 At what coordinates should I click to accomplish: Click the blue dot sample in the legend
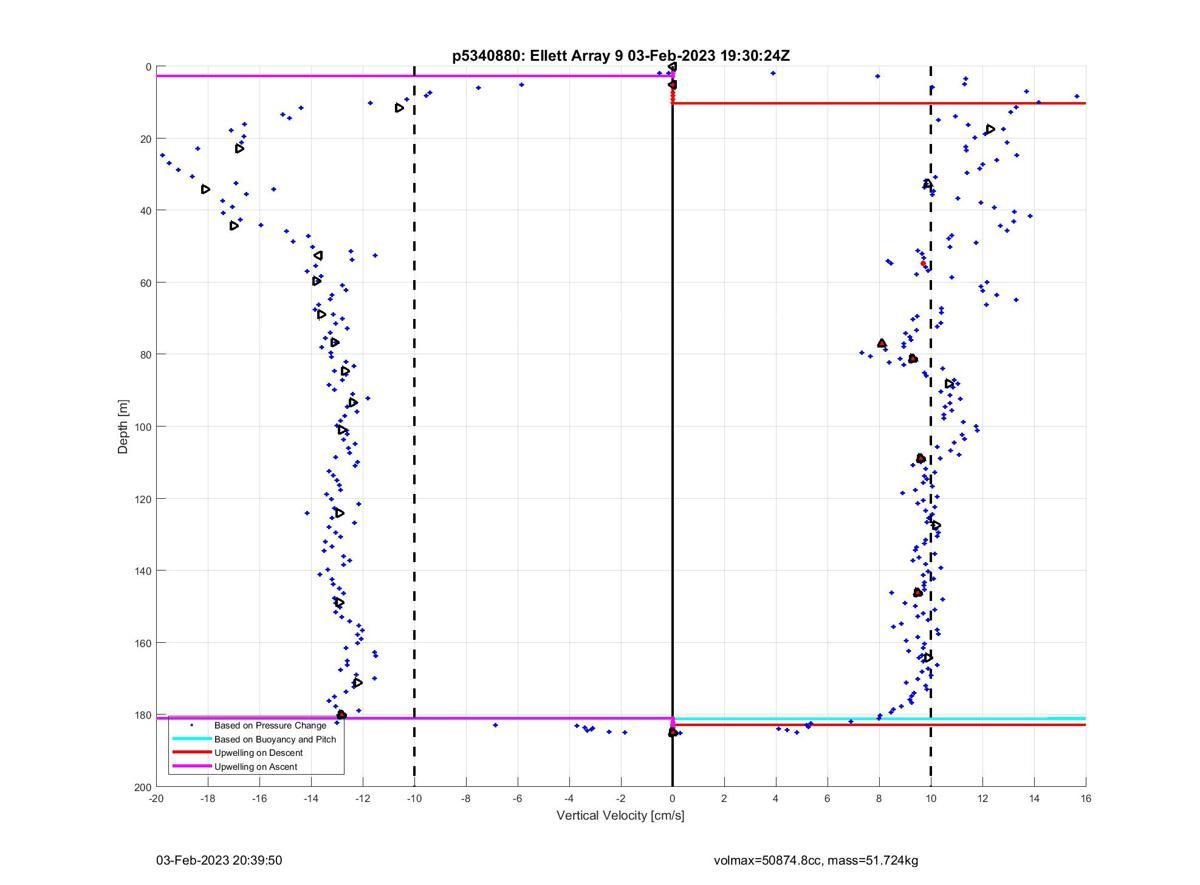(191, 725)
